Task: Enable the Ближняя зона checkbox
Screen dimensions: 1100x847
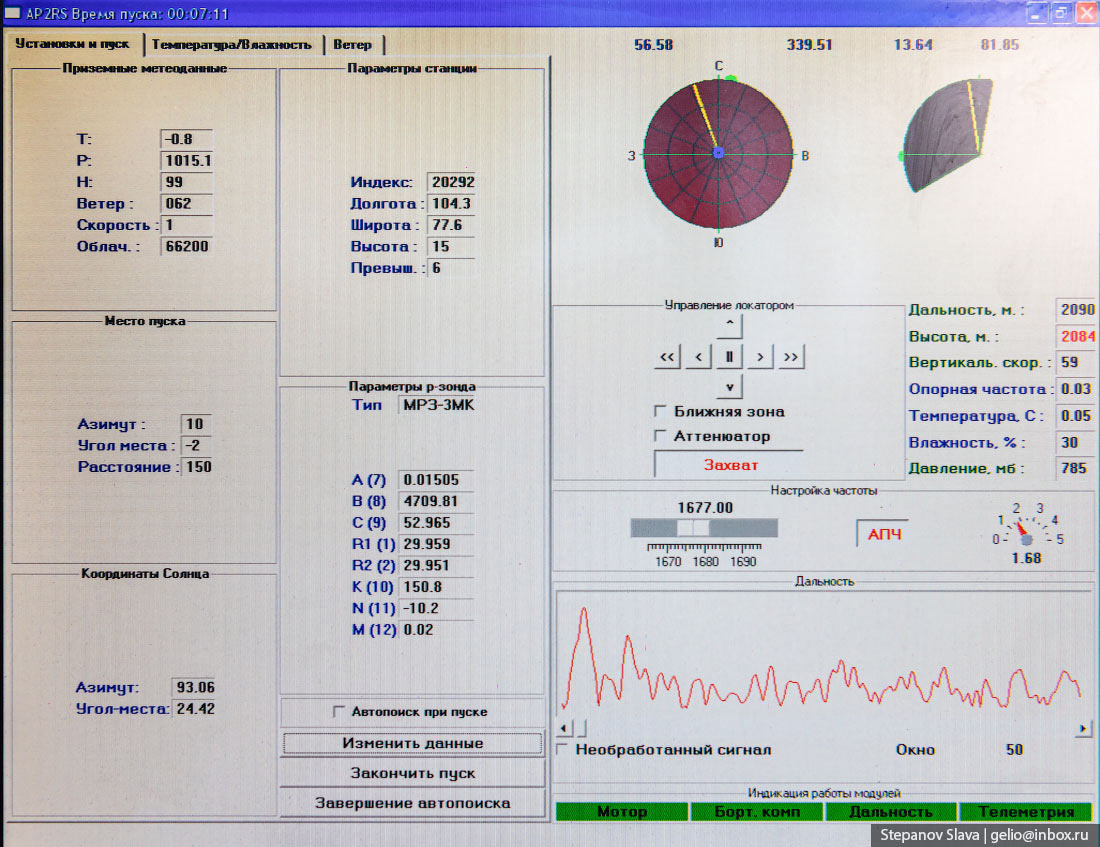Action: pos(660,411)
